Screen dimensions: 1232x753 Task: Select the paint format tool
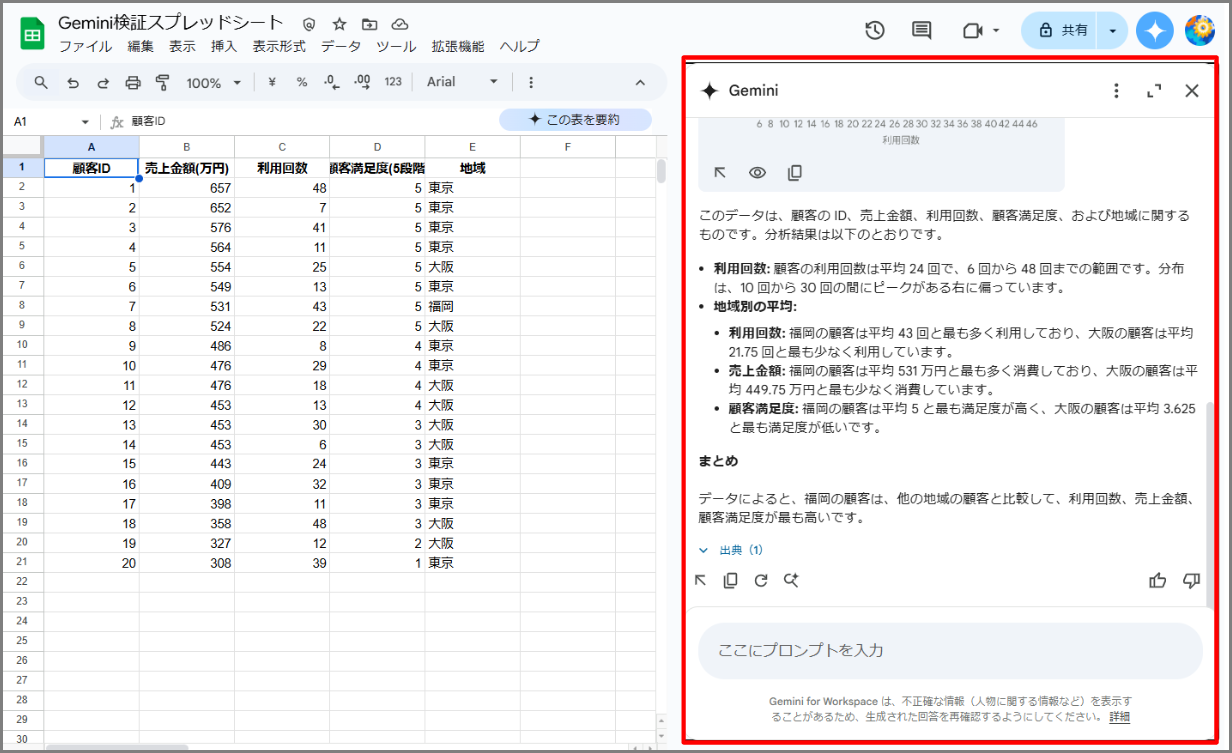click(163, 82)
